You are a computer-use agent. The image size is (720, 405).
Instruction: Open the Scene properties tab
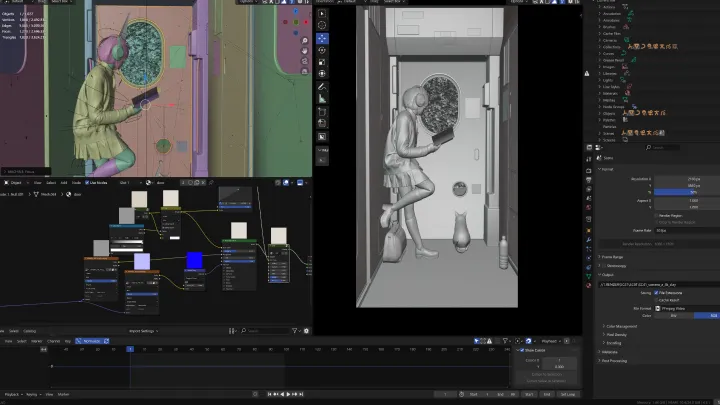pos(589,198)
